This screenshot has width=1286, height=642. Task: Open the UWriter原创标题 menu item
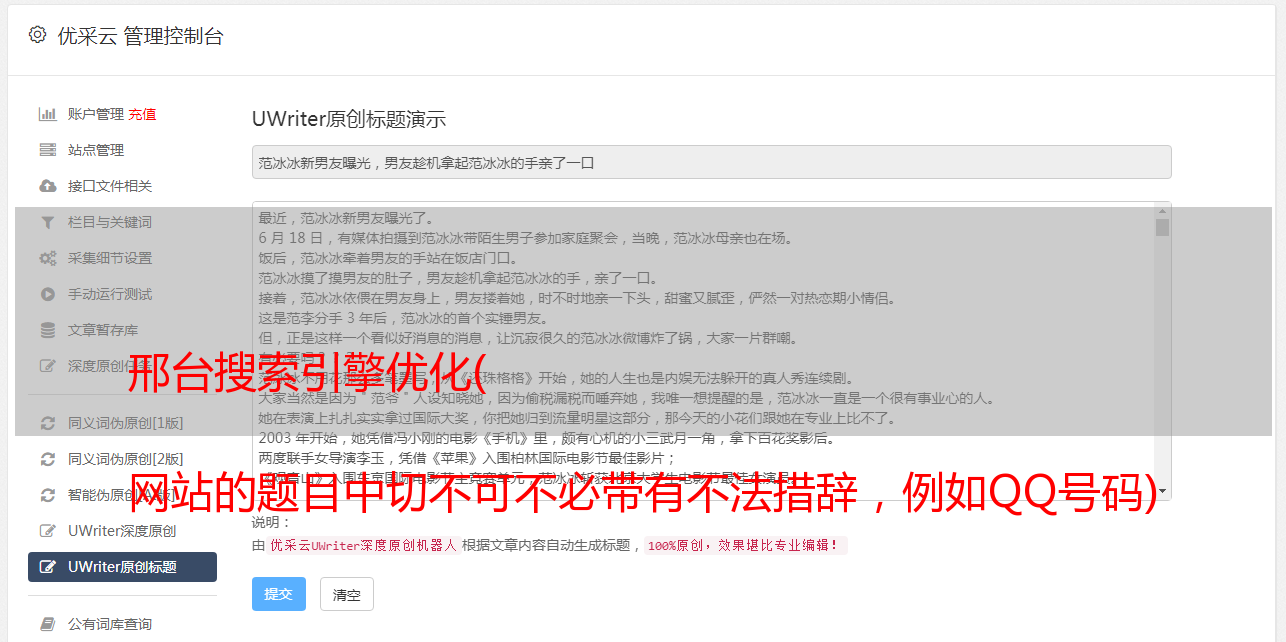[122, 567]
